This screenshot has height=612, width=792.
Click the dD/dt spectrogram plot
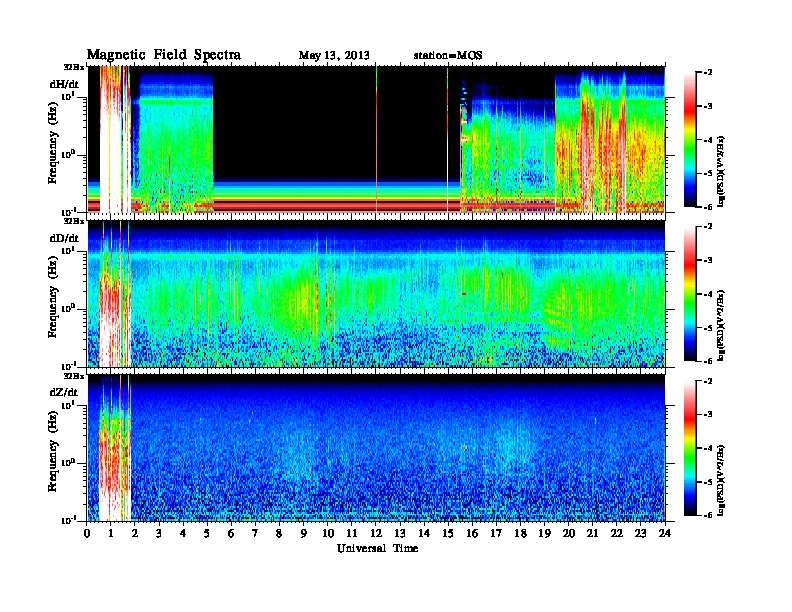point(376,293)
